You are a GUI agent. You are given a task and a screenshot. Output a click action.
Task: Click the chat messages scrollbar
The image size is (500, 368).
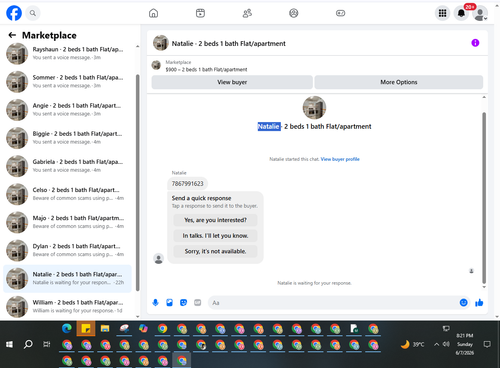click(484, 198)
